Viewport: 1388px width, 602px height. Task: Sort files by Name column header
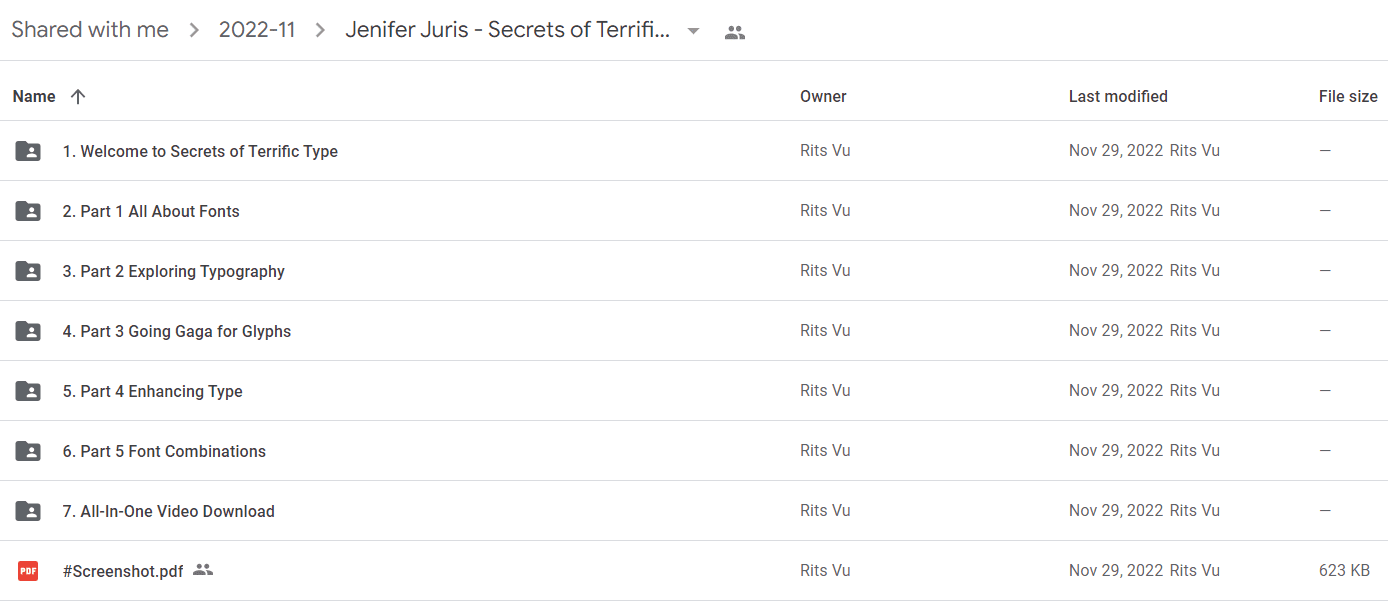[34, 96]
